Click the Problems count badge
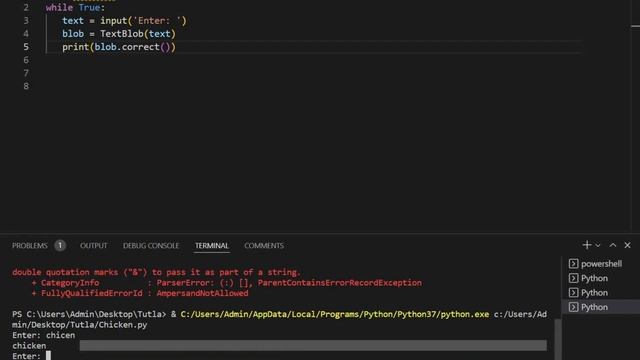The image size is (640, 360). point(60,245)
